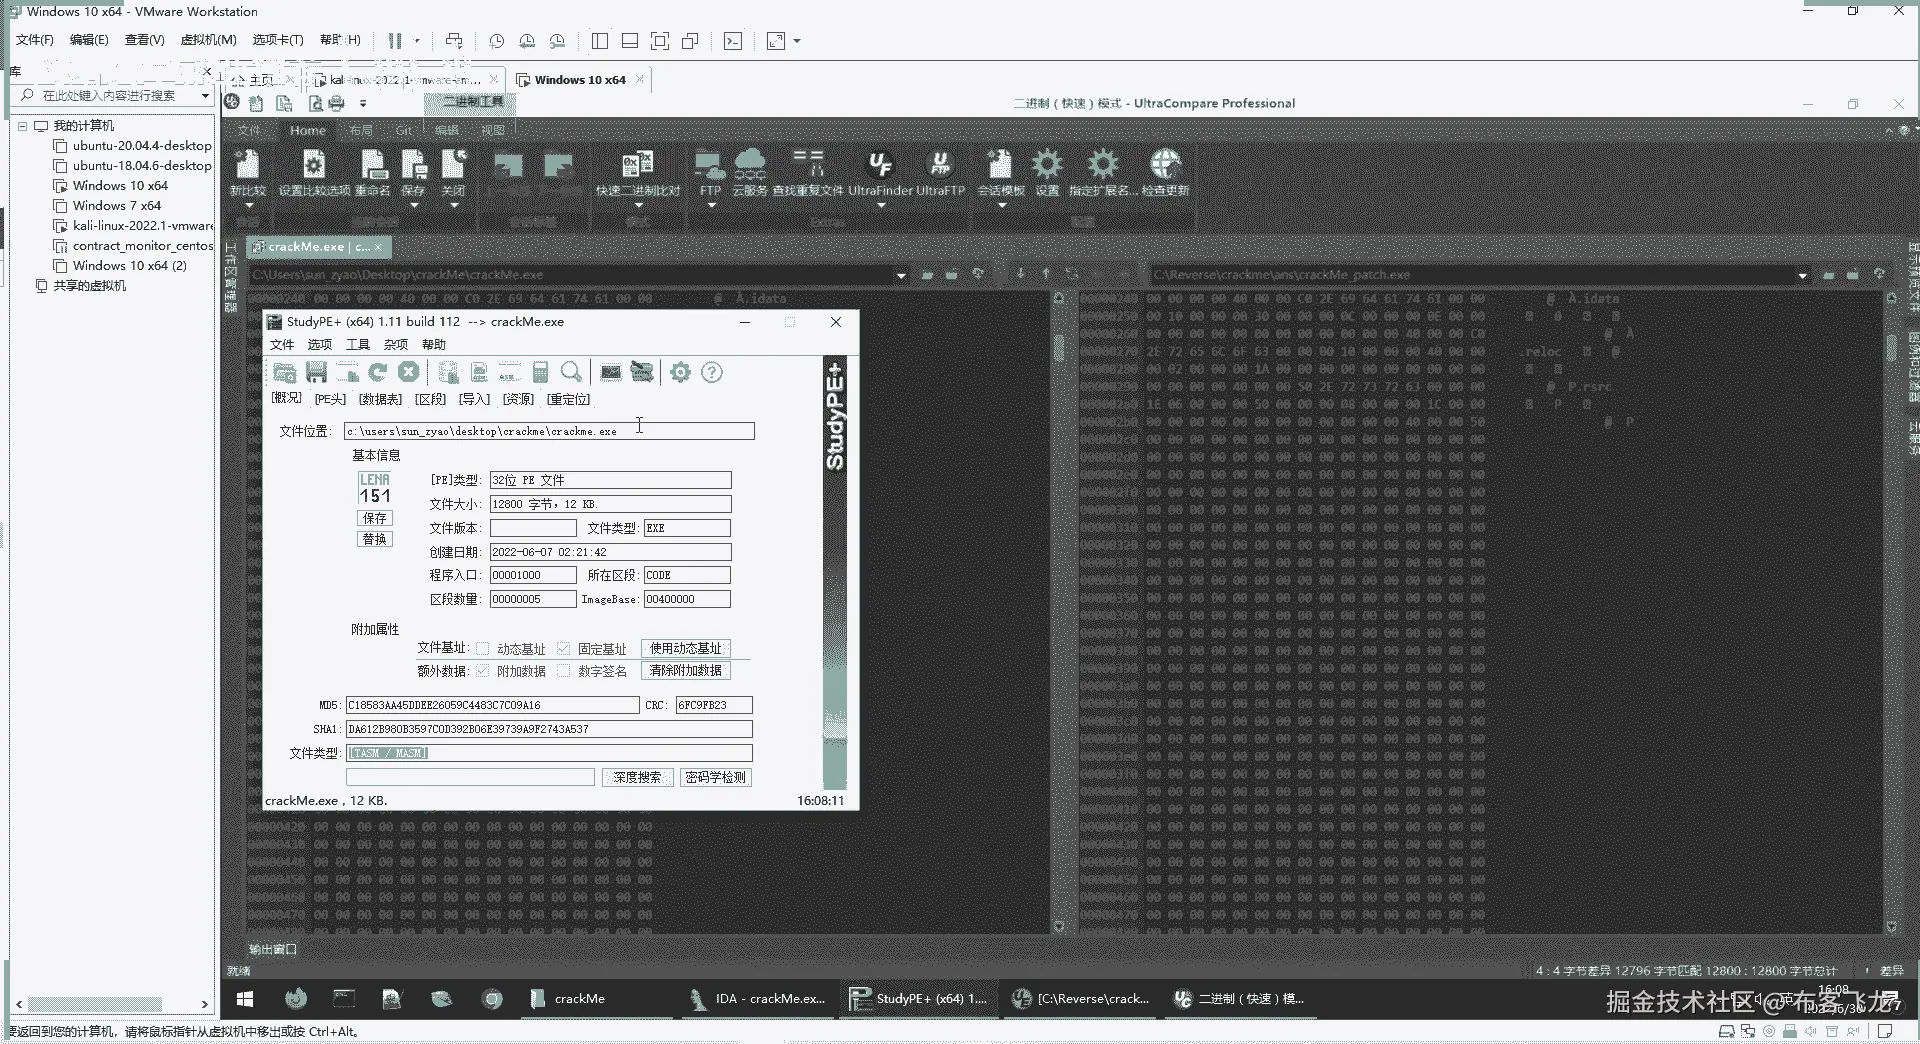The image size is (1920, 1044).
Task: Select the Home ribbon tab in UltraCompare
Action: 308,131
